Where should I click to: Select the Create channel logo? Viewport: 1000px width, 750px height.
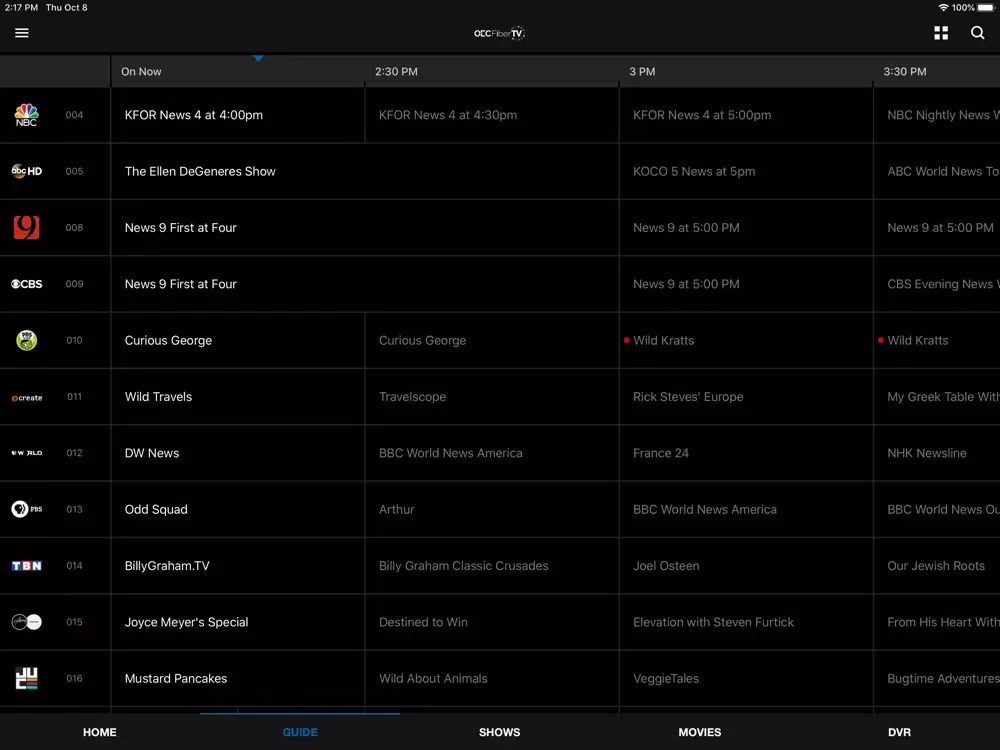pyautogui.click(x=26, y=397)
